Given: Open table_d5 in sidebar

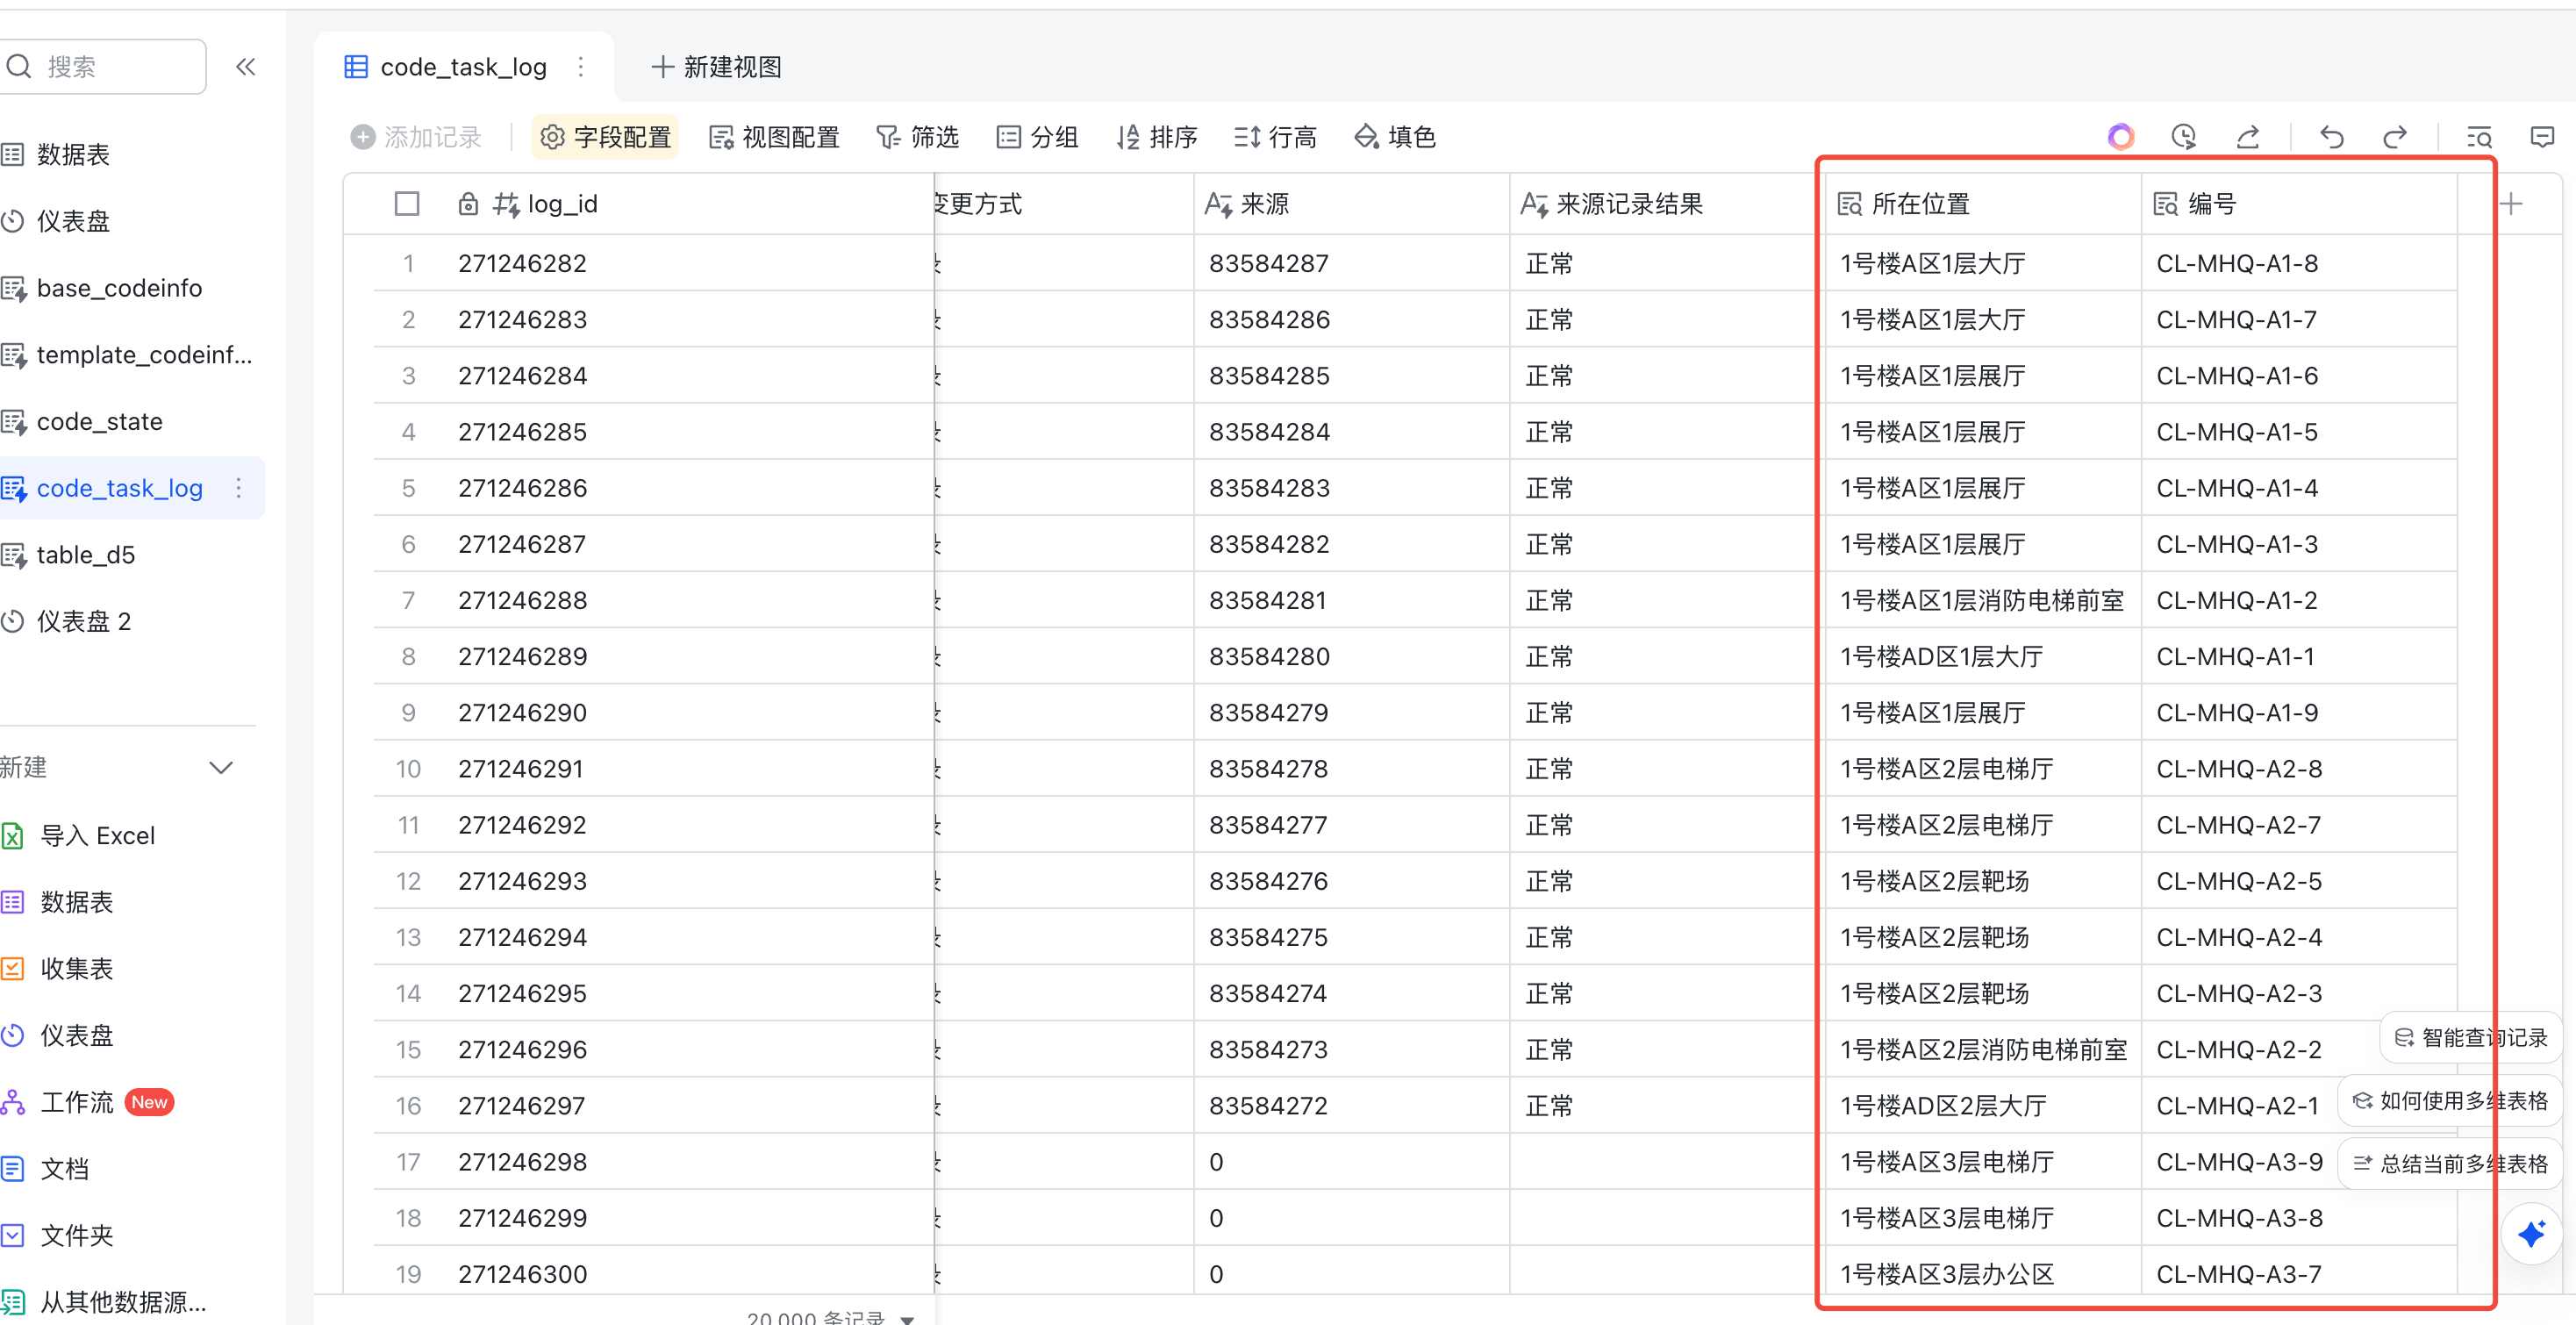Looking at the screenshot, I should (85, 555).
